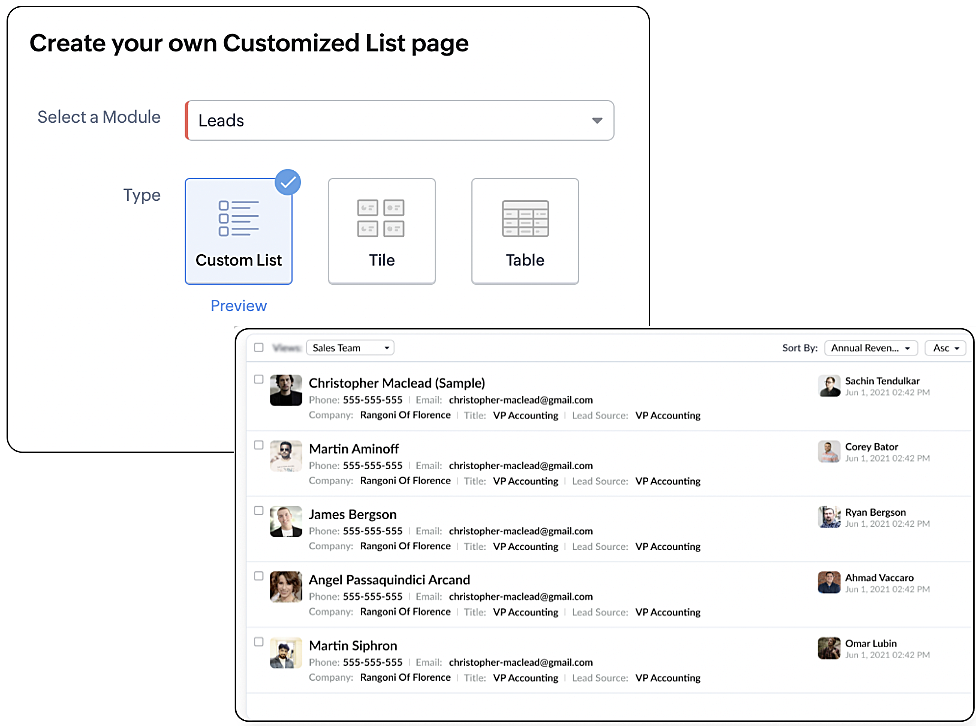
Task: Click Christopher Maclead's profile photo
Action: pyautogui.click(x=286, y=390)
